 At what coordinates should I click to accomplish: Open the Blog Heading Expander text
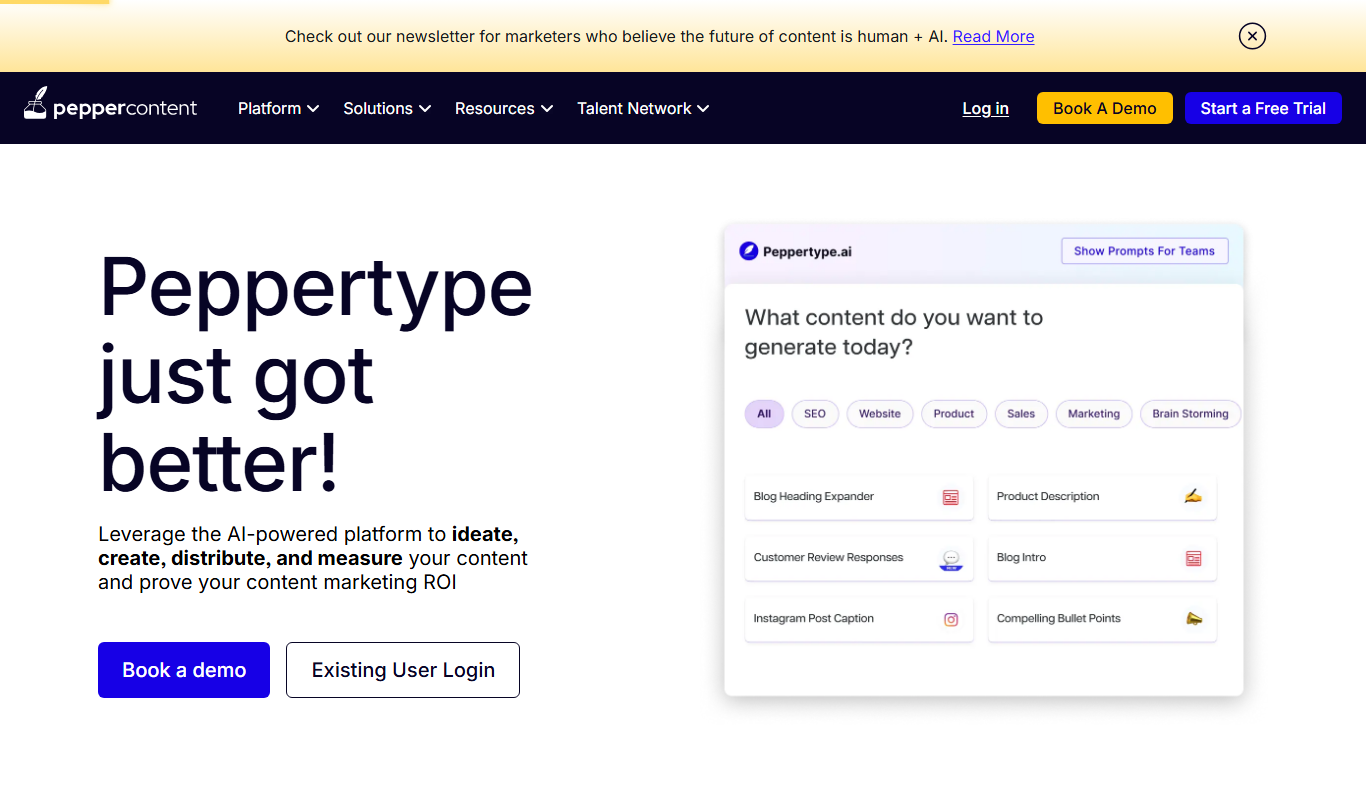point(814,496)
